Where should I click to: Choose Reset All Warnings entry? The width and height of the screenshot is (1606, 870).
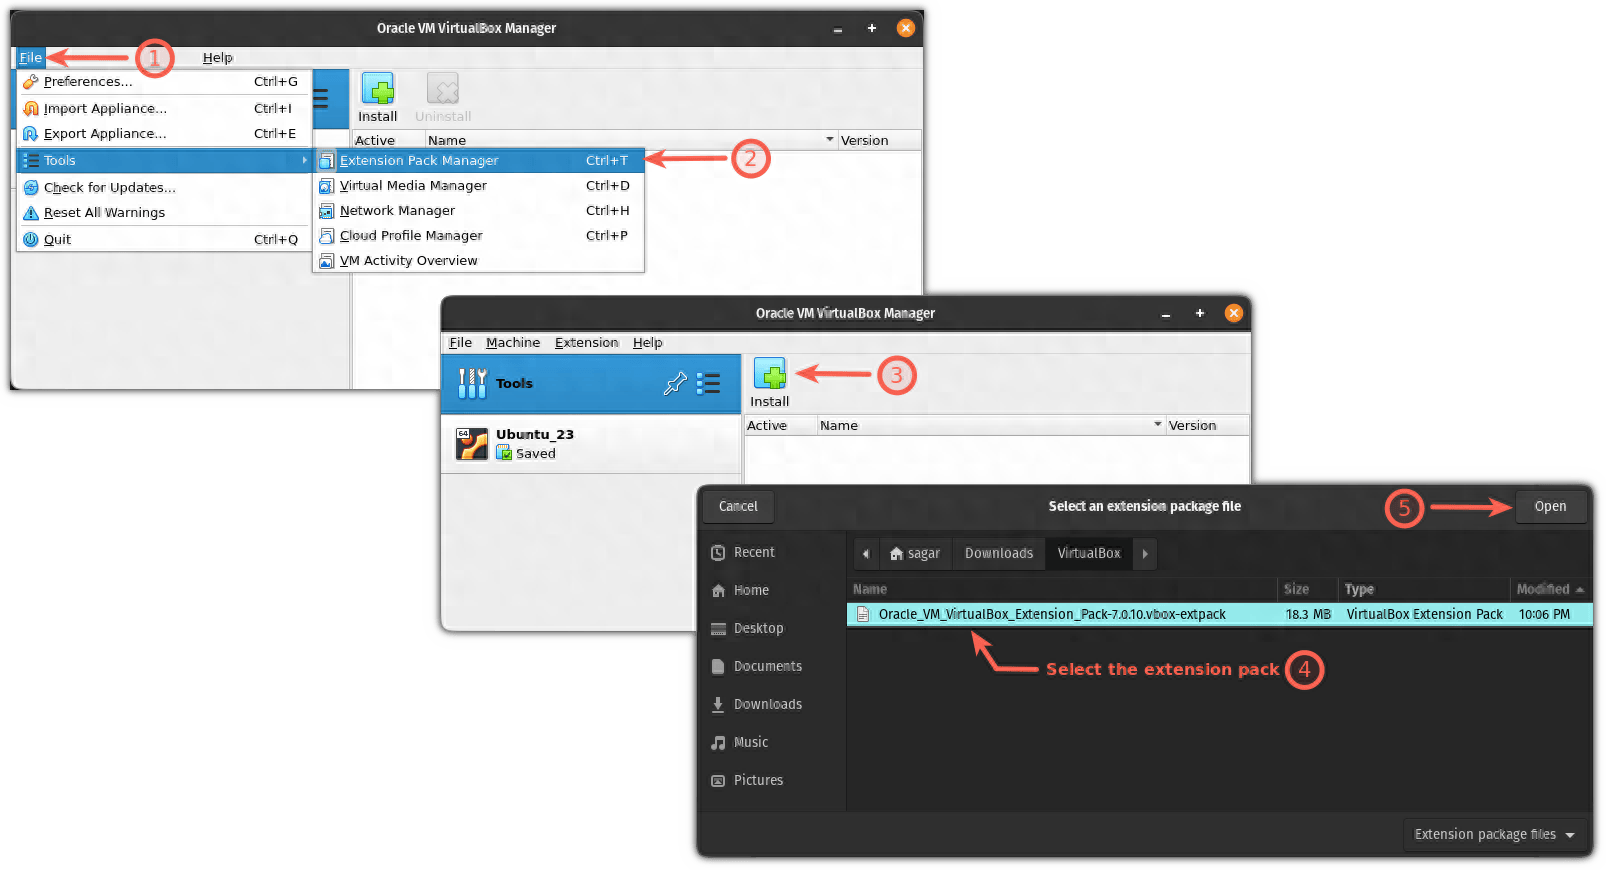[x=165, y=212]
